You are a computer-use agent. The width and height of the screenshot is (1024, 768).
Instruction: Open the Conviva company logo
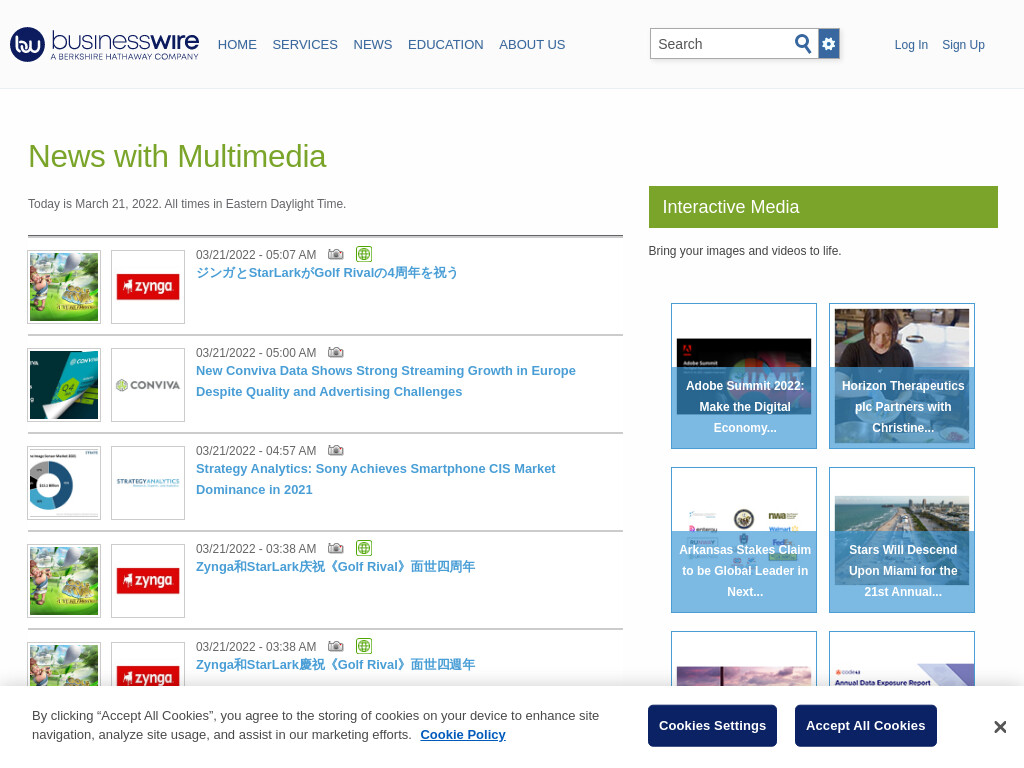(148, 385)
